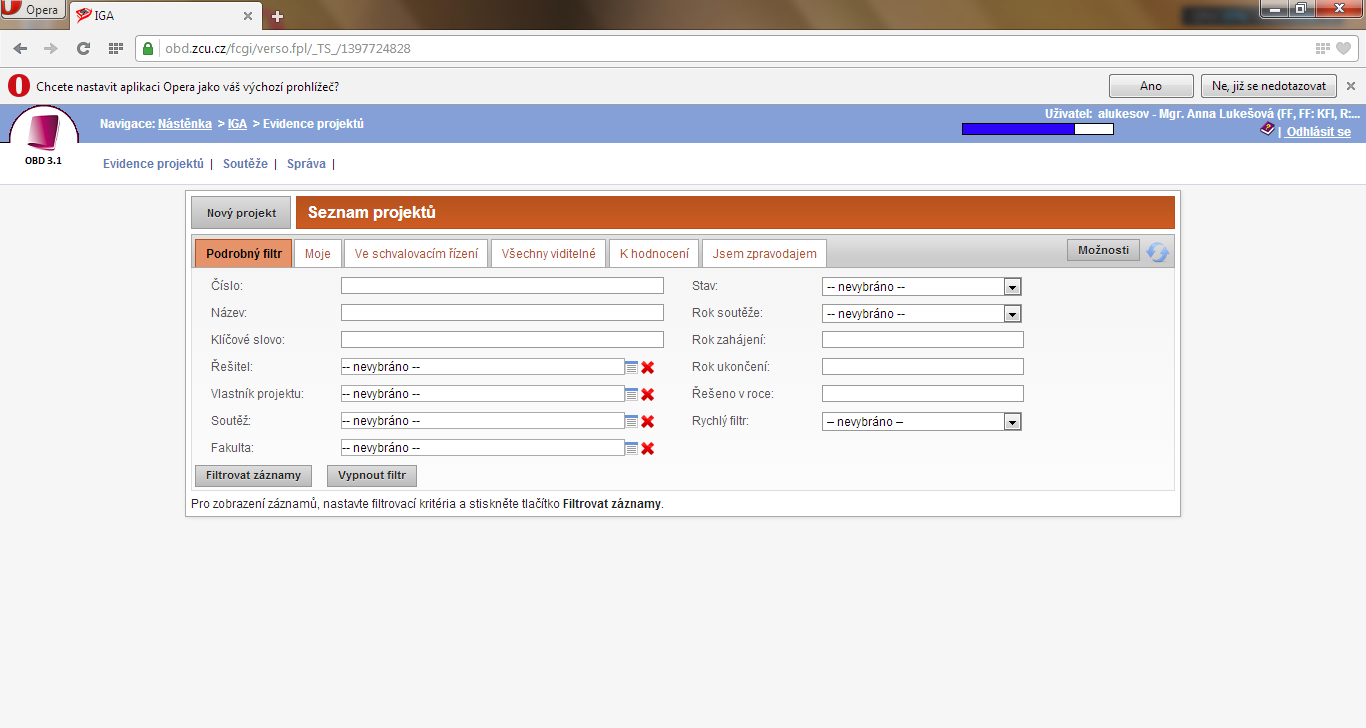This screenshot has height=728, width=1366.
Task: Open the Speed Dial grid icon
Action: [115, 48]
